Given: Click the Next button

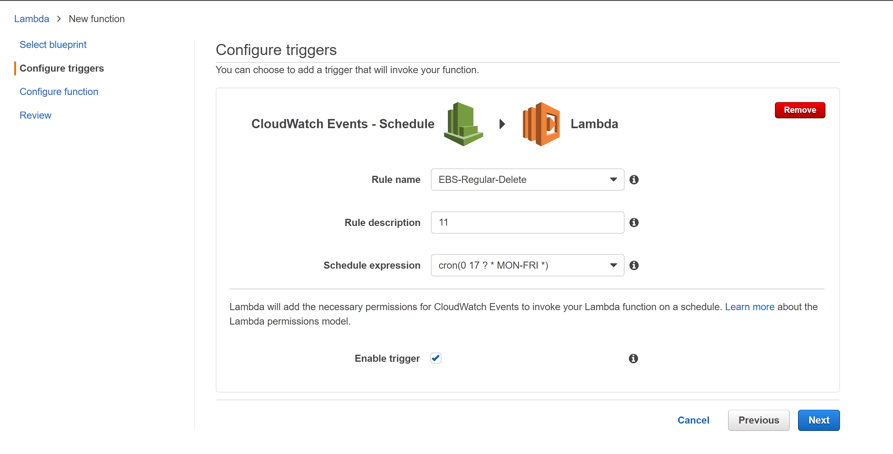Looking at the screenshot, I should pos(818,420).
